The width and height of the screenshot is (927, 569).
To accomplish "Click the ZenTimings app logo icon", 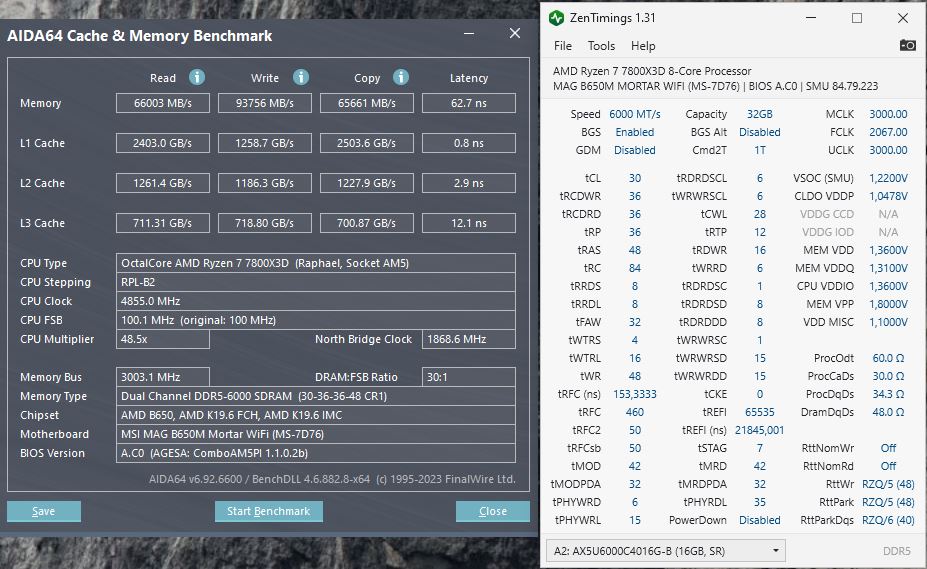I will [556, 18].
